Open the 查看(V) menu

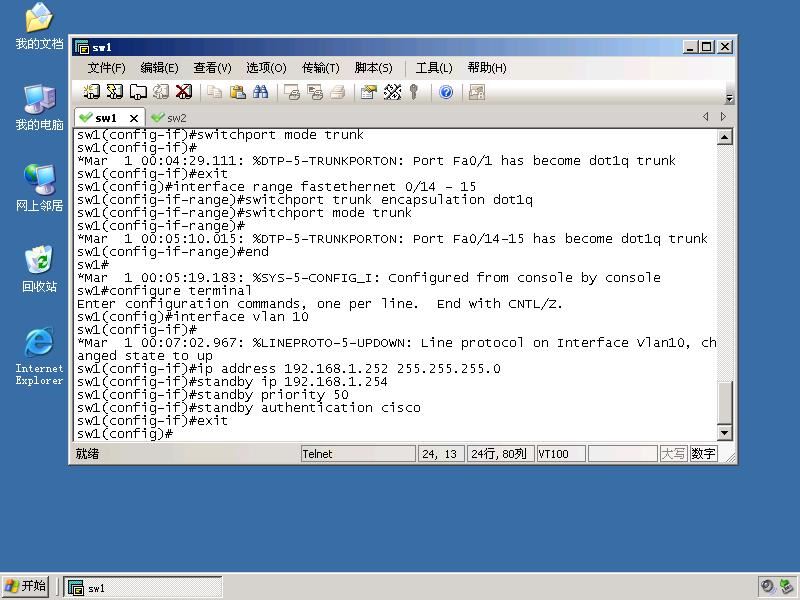point(212,68)
